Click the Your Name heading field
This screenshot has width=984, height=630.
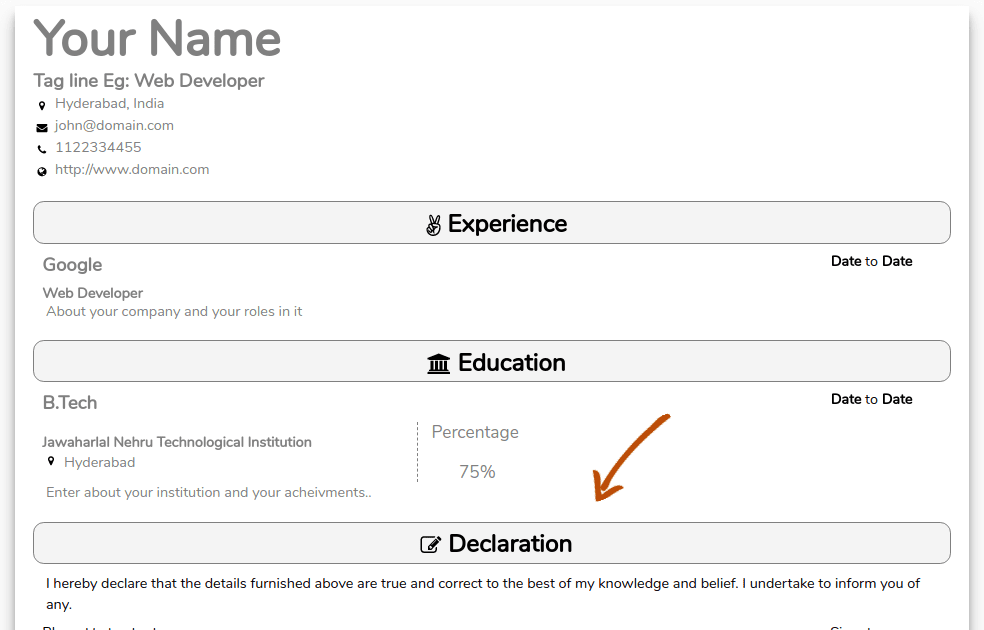(x=158, y=39)
